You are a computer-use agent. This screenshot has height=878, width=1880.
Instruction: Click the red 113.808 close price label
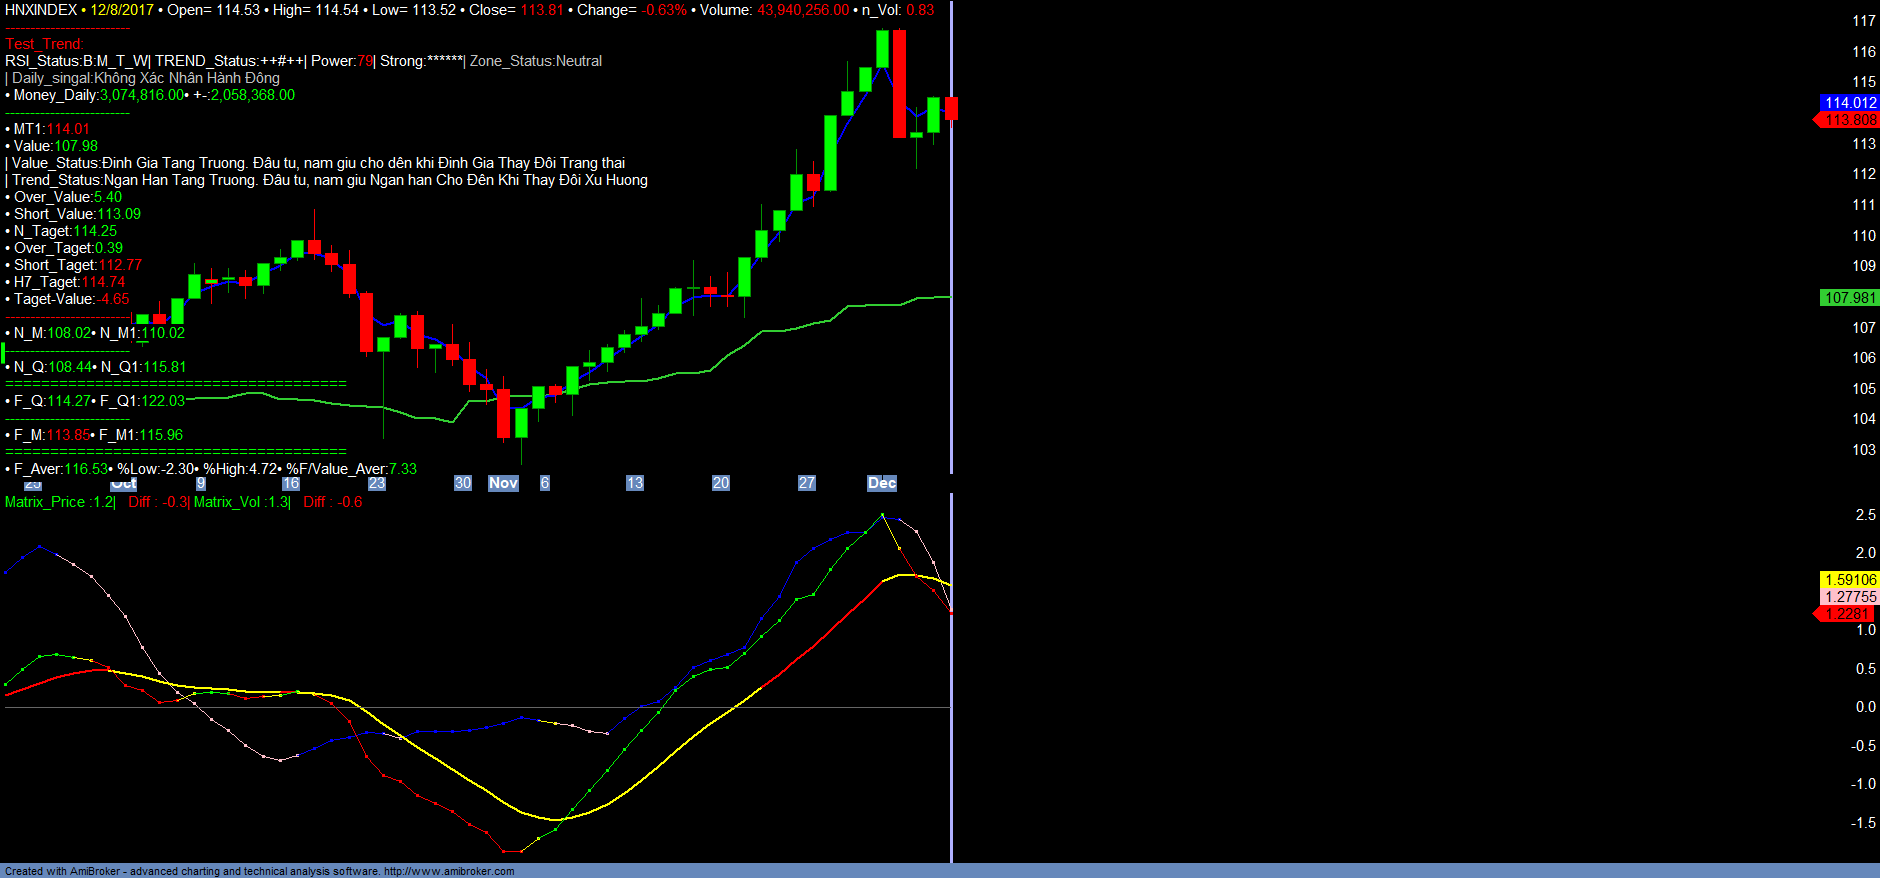[x=1849, y=120]
